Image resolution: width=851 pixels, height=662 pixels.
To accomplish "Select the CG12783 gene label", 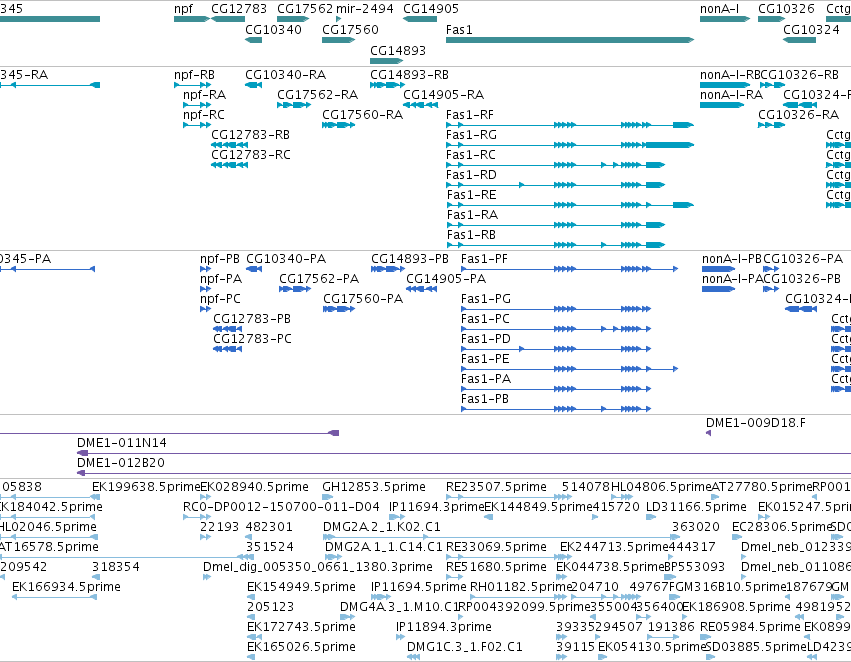I will click(239, 9).
